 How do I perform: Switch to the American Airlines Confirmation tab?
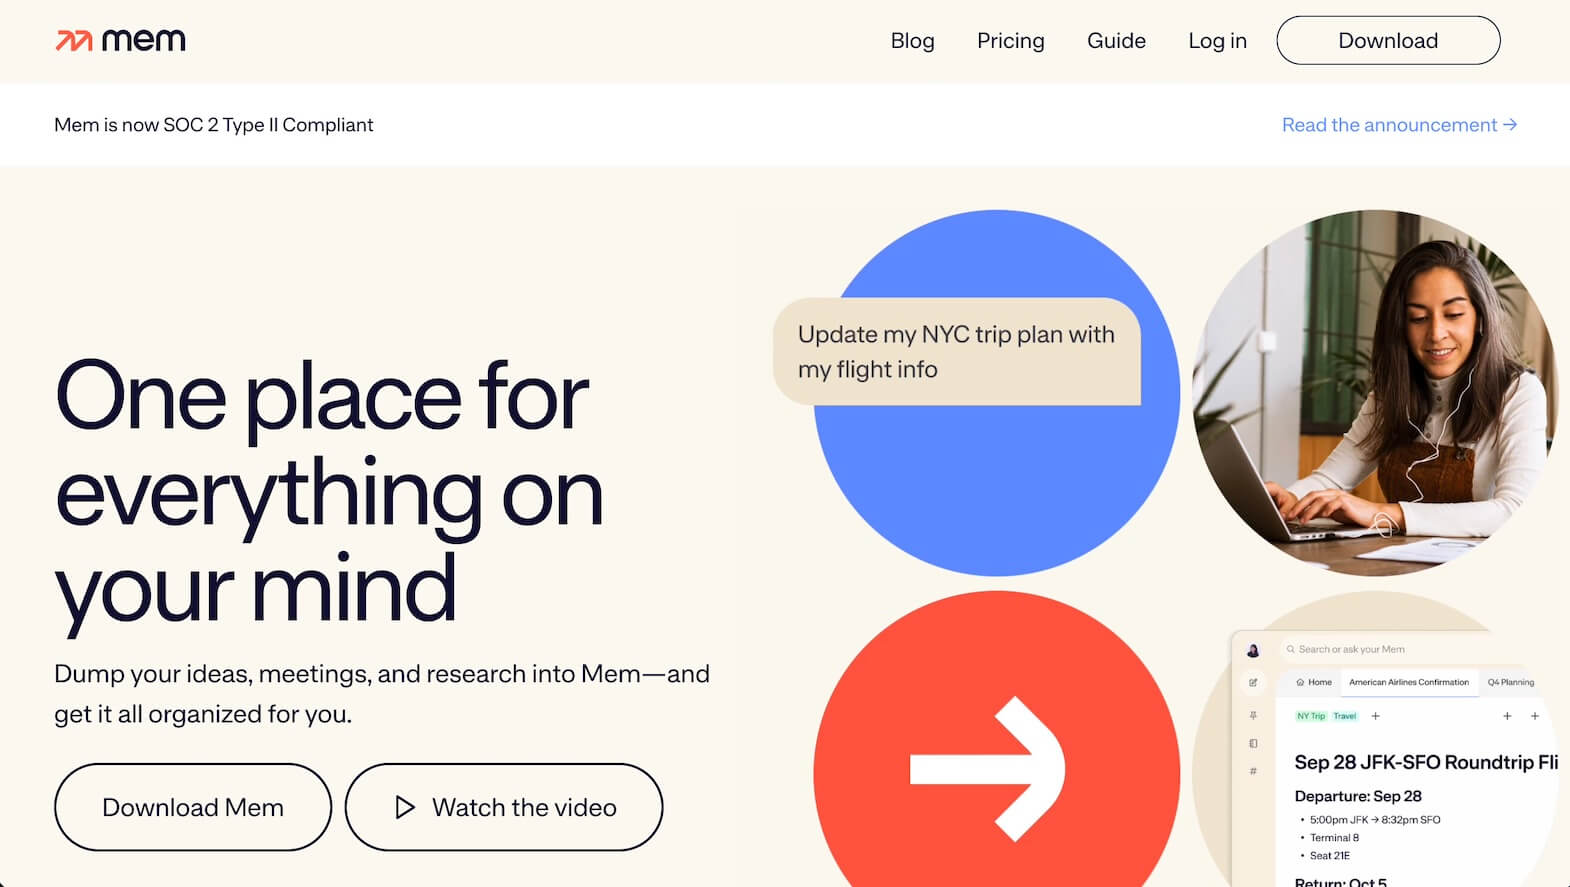click(x=1408, y=682)
